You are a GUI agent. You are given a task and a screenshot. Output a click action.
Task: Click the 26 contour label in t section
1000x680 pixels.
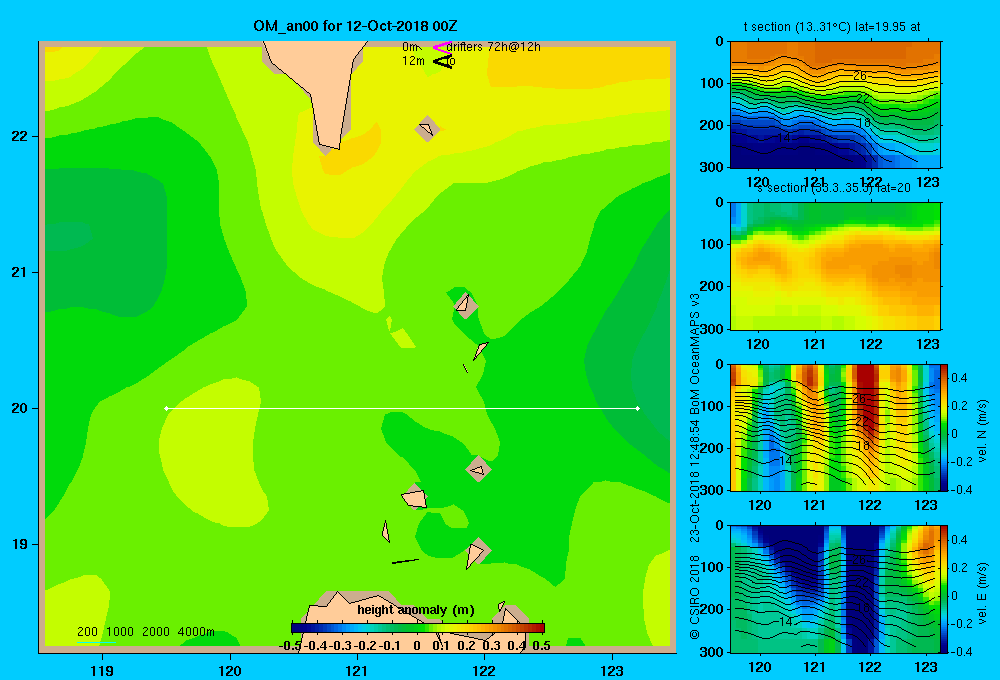tap(860, 76)
